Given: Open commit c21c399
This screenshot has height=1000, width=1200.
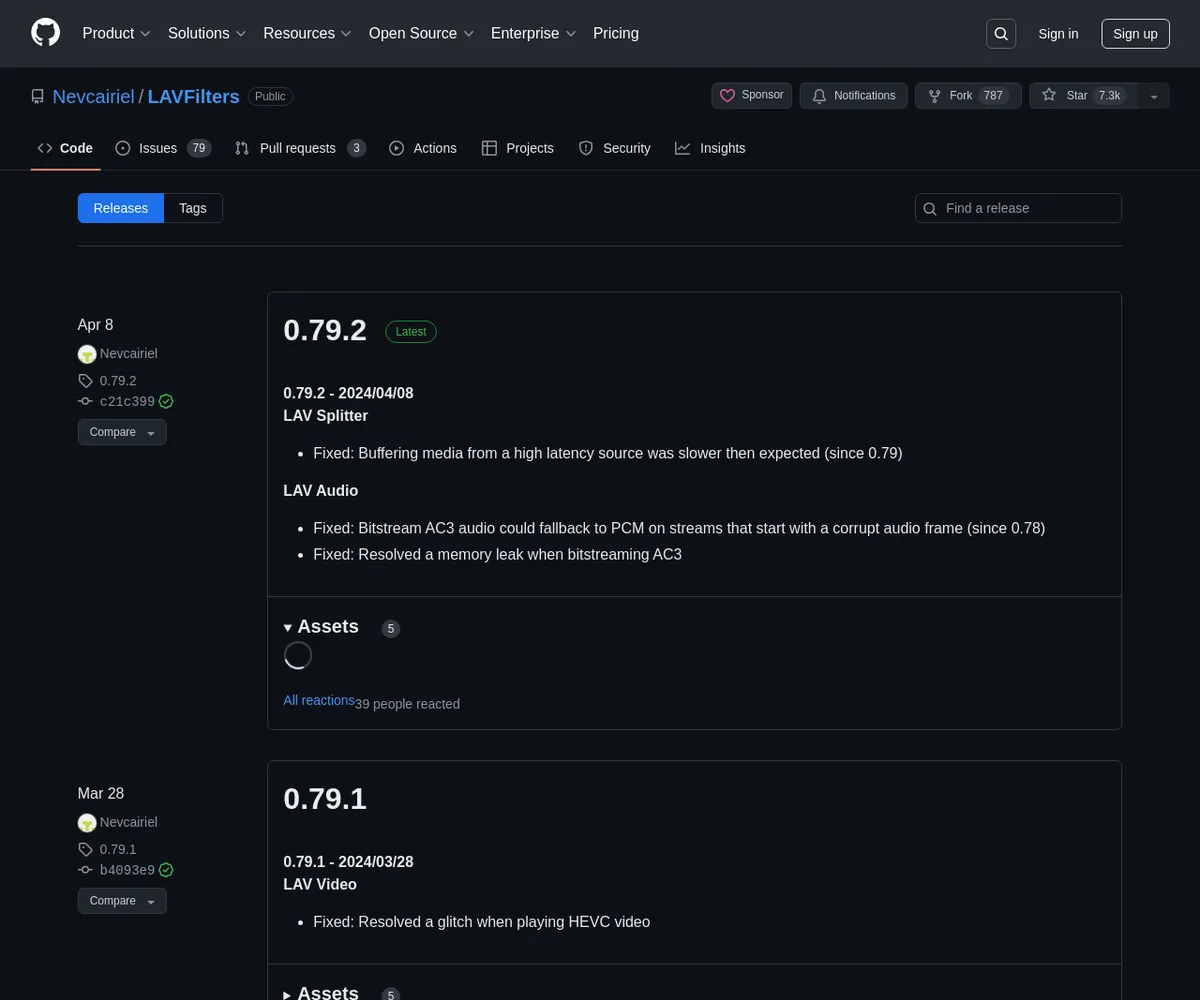Looking at the screenshot, I should (126, 402).
